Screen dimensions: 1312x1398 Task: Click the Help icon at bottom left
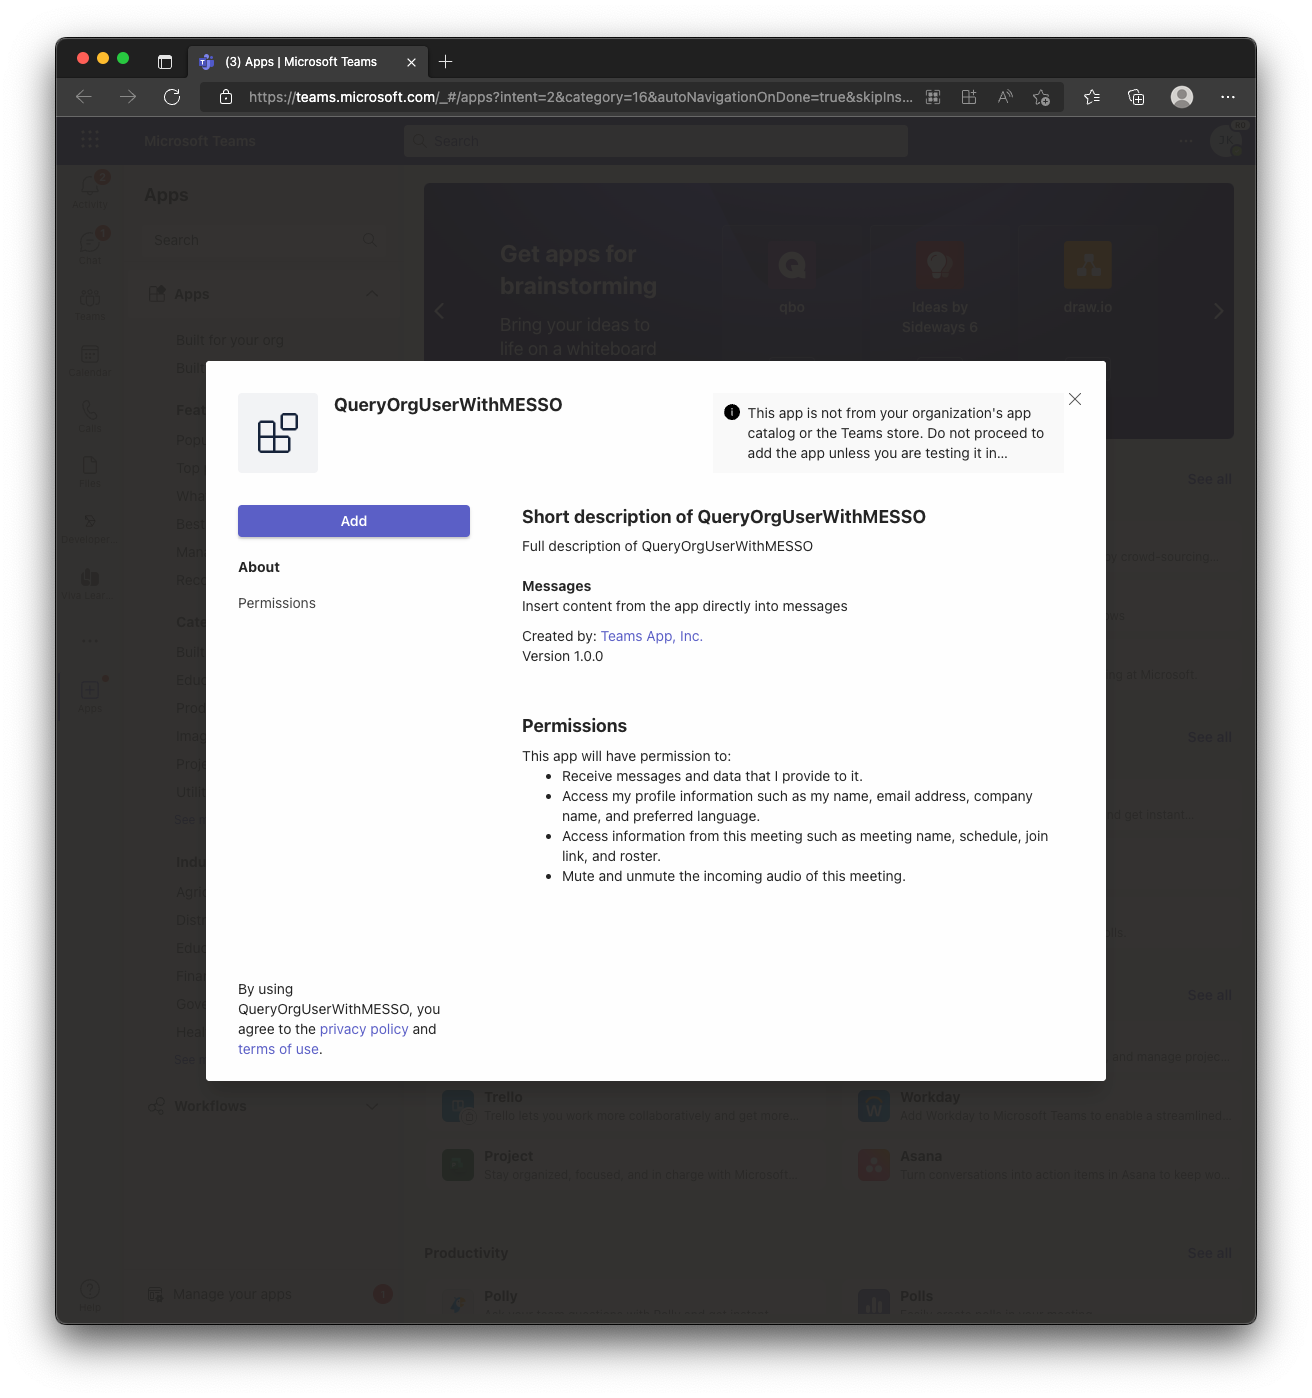click(90, 1288)
